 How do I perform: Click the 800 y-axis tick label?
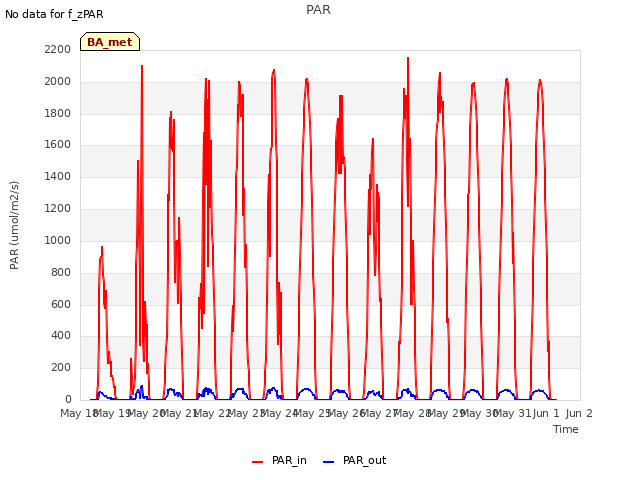coord(61,272)
